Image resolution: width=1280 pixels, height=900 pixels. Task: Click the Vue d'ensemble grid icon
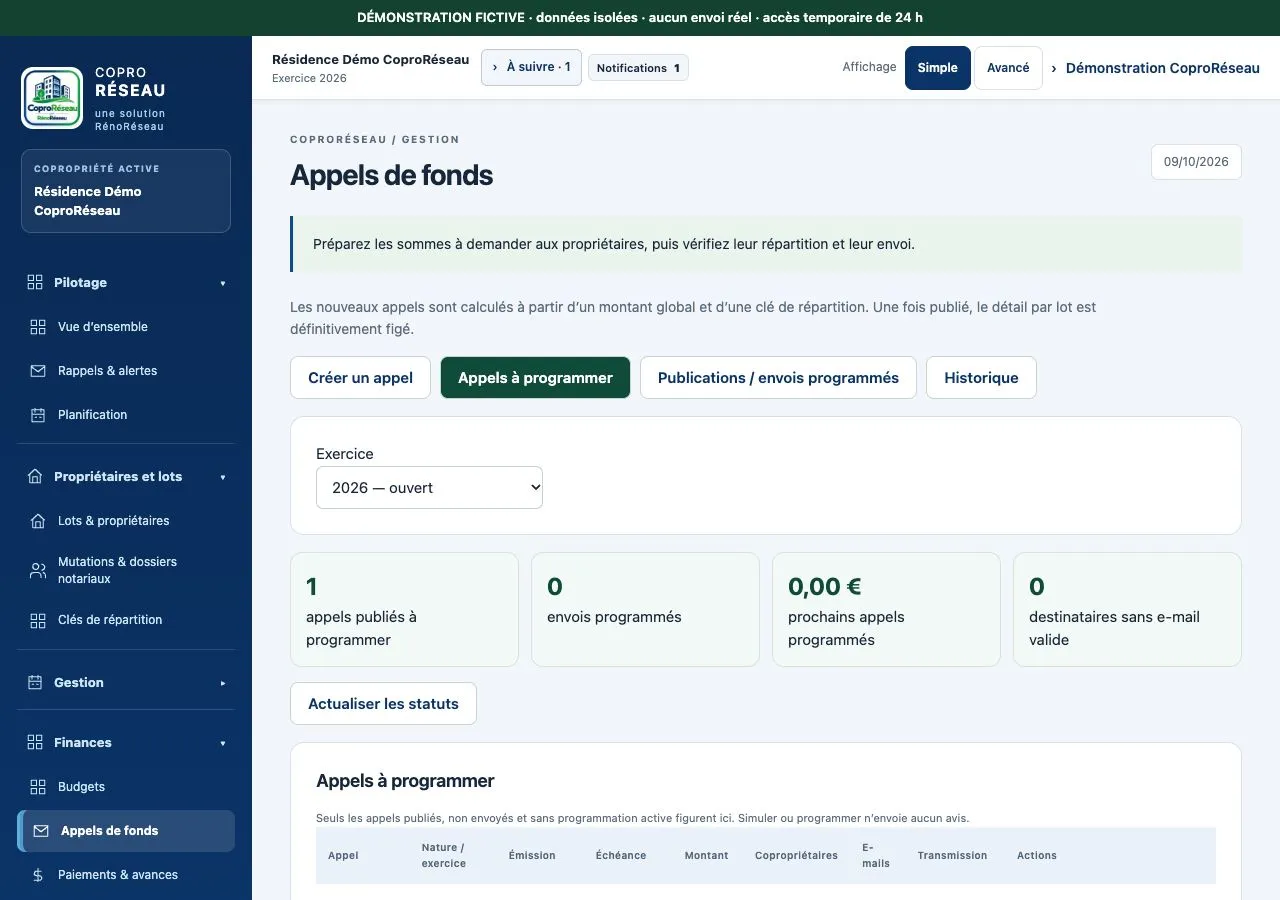(x=38, y=327)
